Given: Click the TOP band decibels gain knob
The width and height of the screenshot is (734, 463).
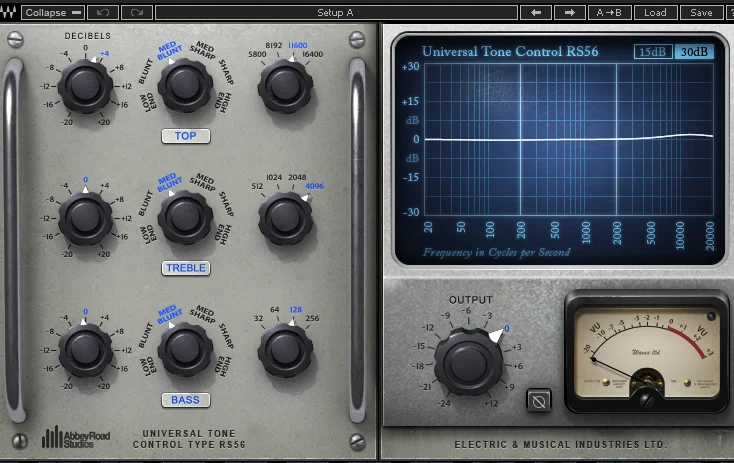Looking at the screenshot, I should coord(85,86).
